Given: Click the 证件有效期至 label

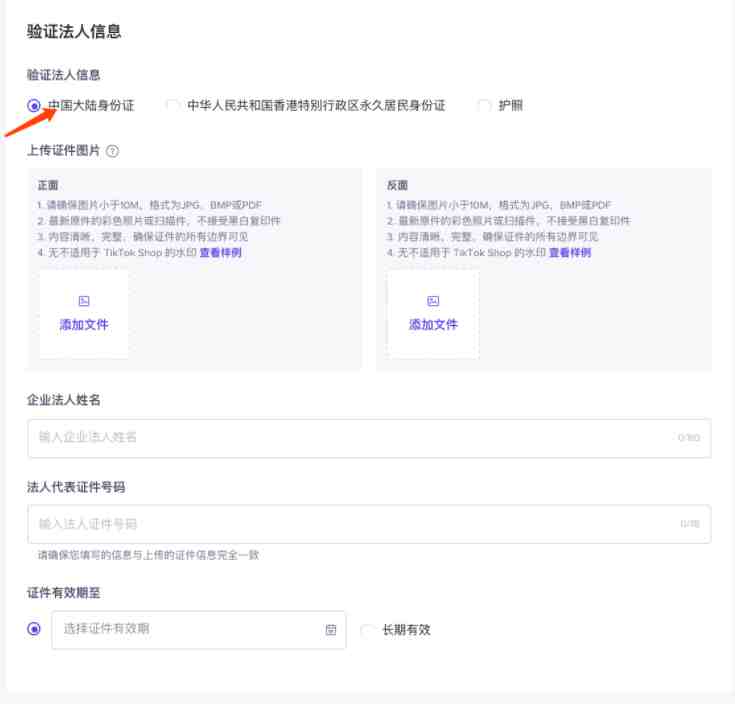Looking at the screenshot, I should coord(63,593).
